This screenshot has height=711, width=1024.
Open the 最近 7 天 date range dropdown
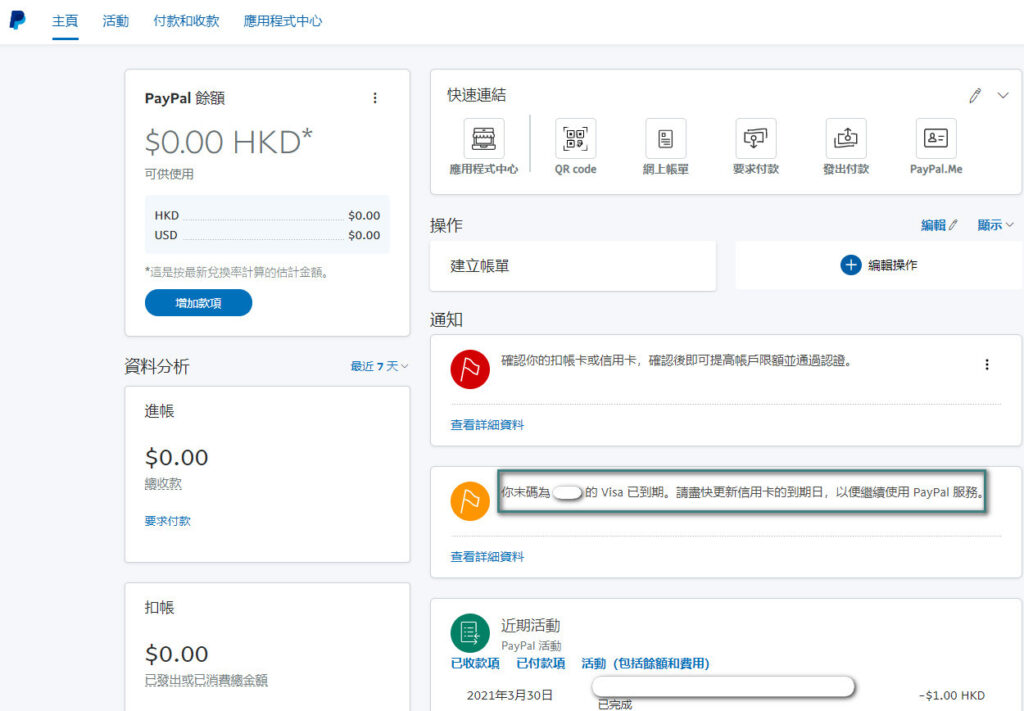coord(379,366)
